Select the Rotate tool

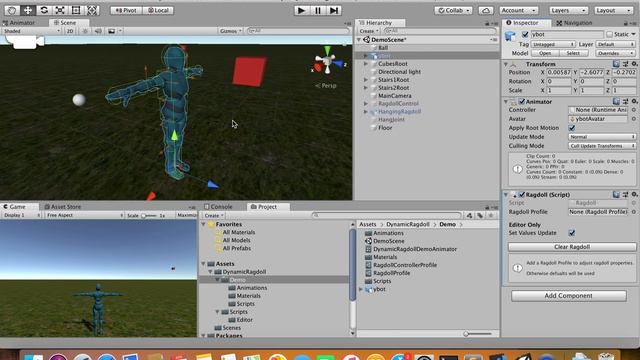tap(44, 10)
